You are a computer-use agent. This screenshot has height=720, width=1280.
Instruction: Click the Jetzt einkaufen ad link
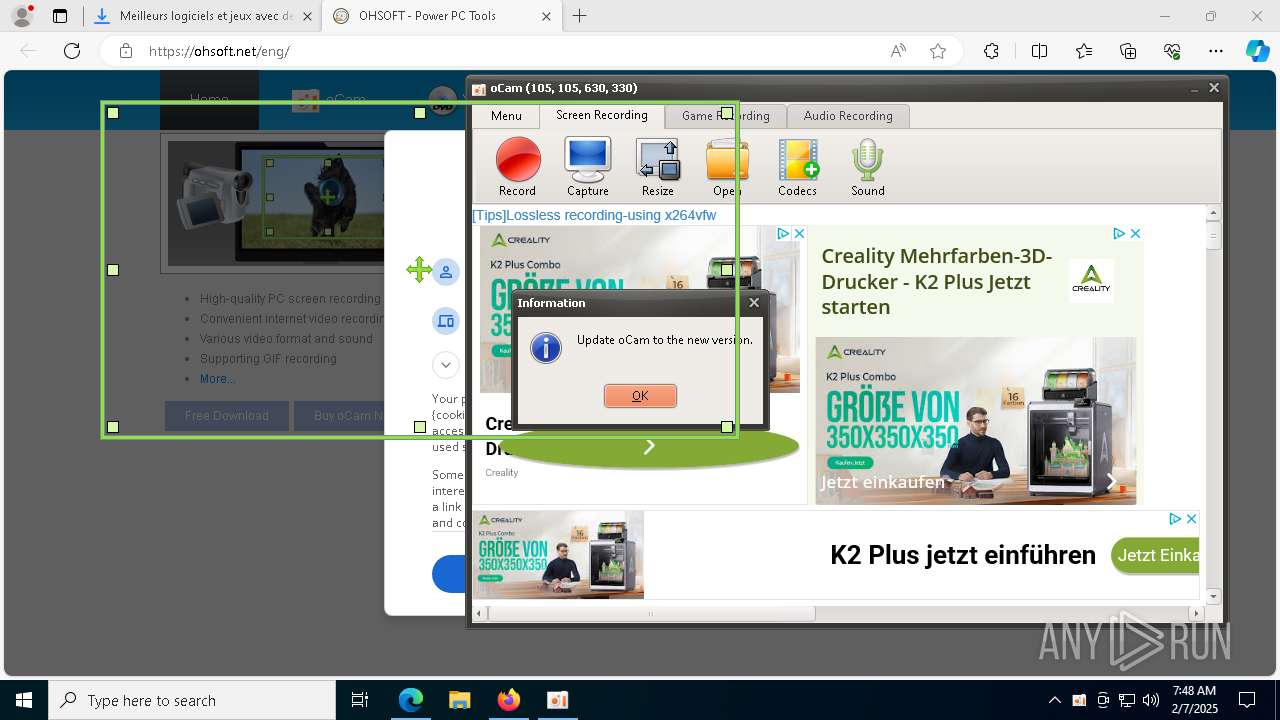point(883,482)
